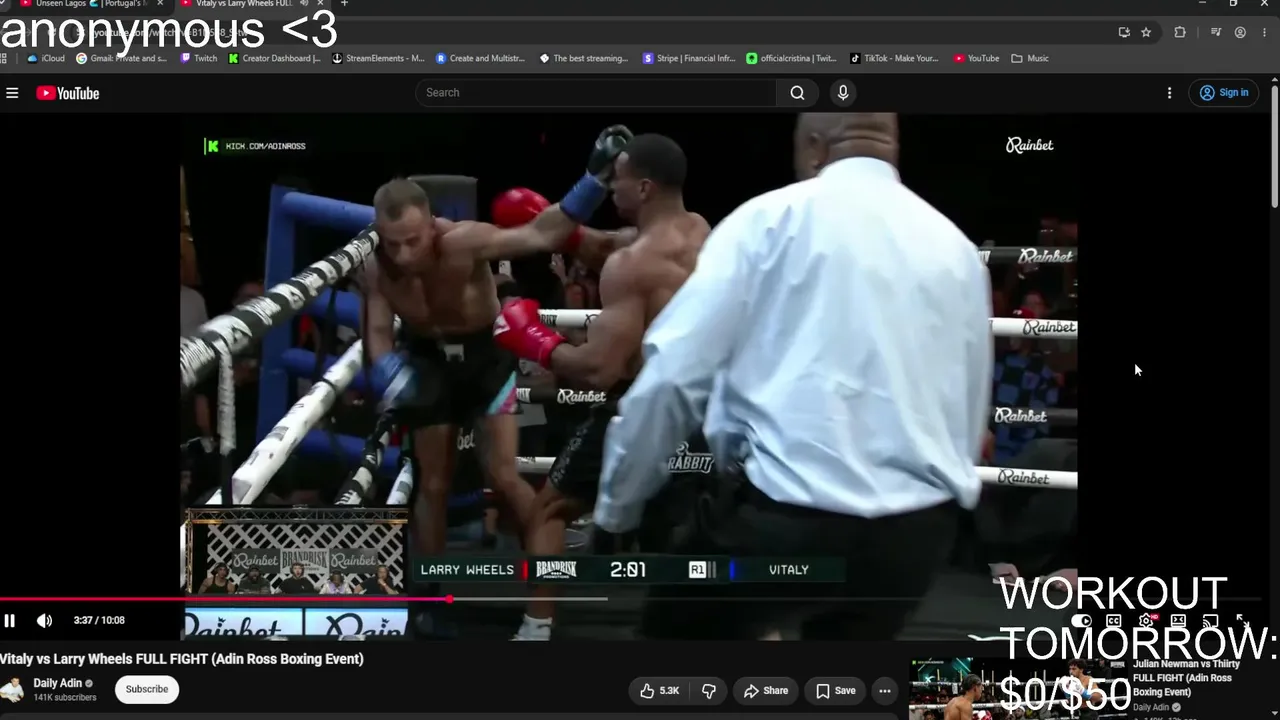
Task: Open the Gmail bookmark
Action: pos(122,58)
